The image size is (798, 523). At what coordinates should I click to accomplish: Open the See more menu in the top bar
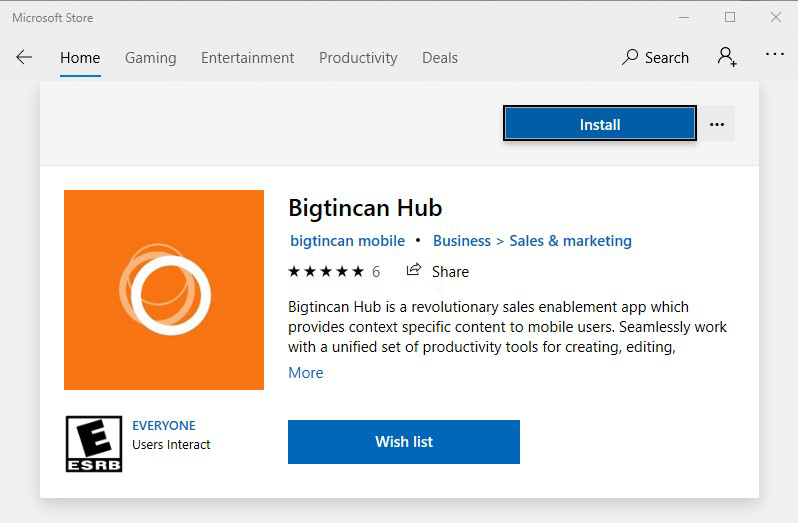tap(775, 54)
